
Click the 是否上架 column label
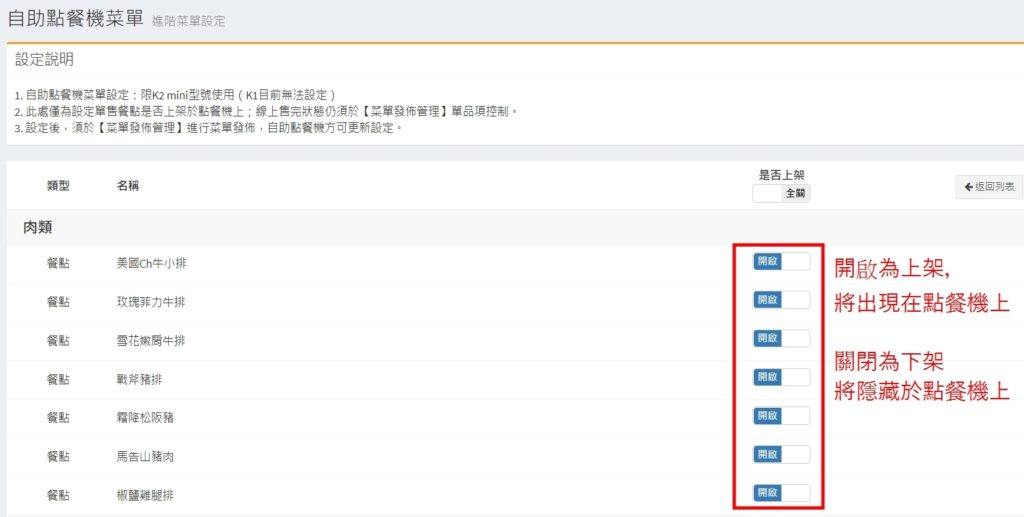(781, 174)
